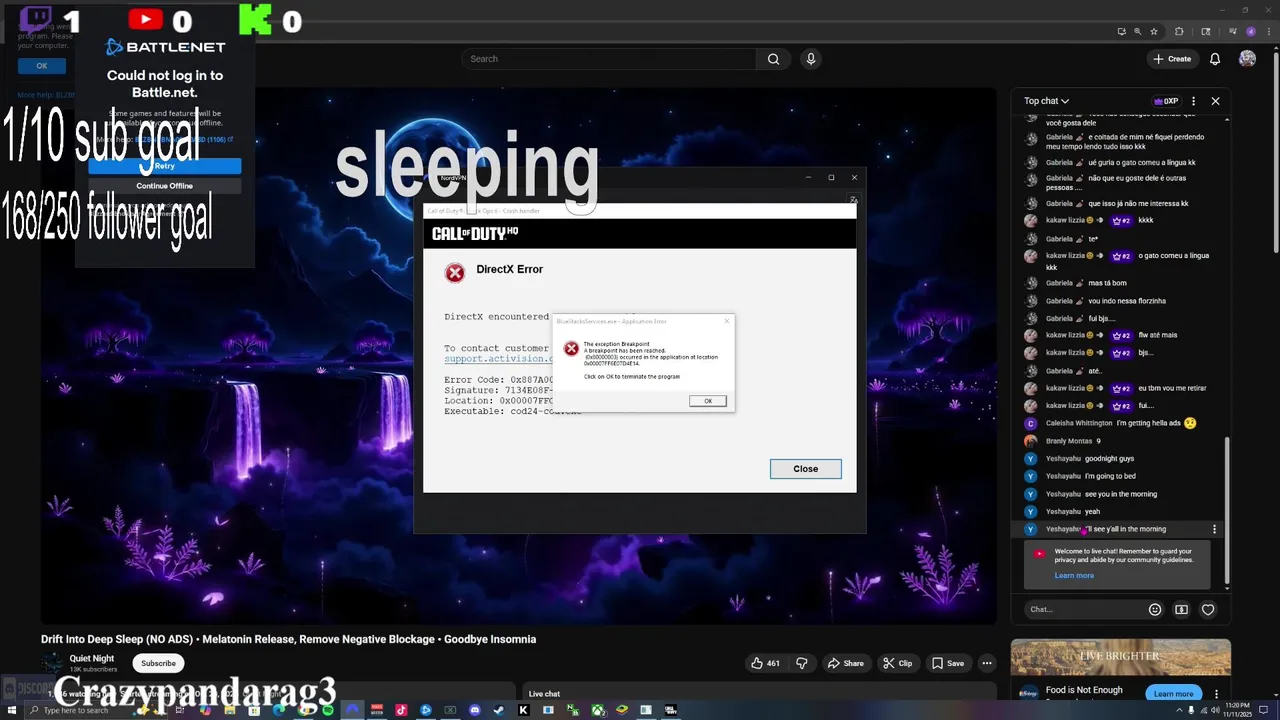Click the Create video button
This screenshot has width=1280, height=720.
[1172, 59]
